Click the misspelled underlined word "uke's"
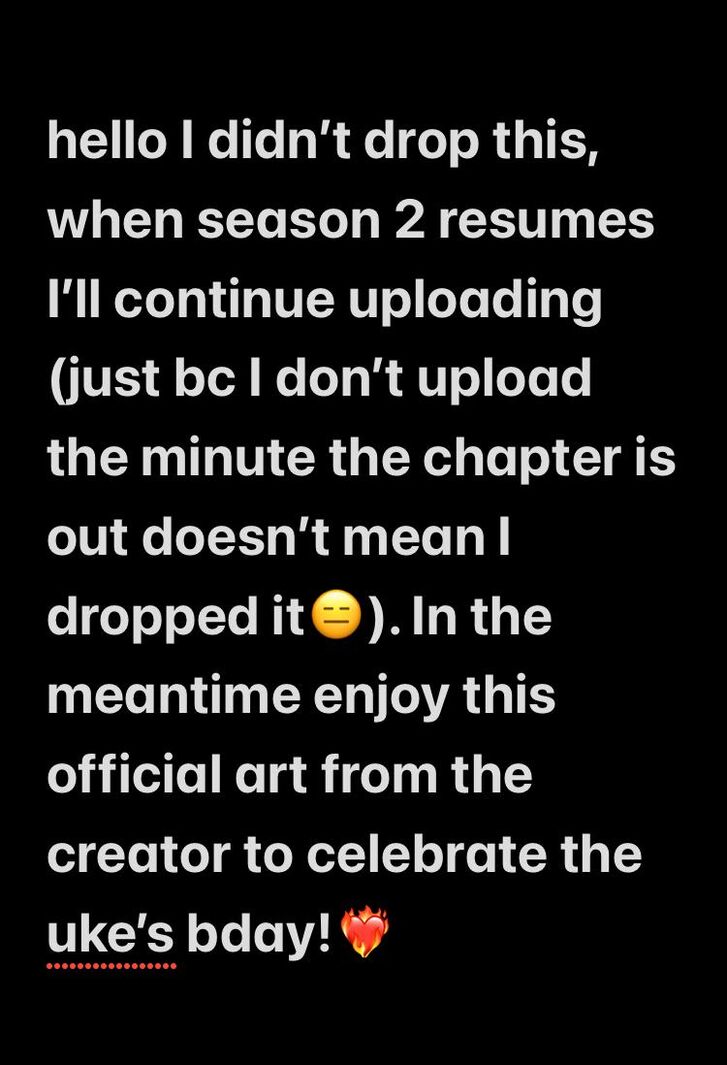Image resolution: width=727 pixels, height=1065 pixels. pos(111,934)
